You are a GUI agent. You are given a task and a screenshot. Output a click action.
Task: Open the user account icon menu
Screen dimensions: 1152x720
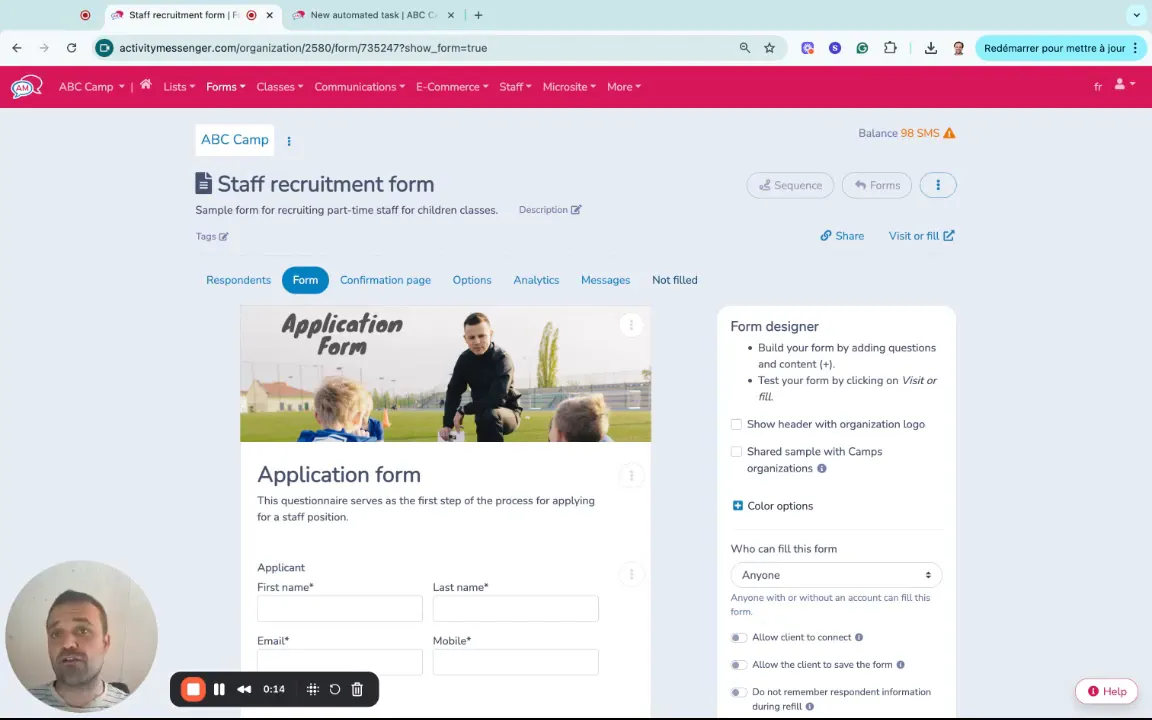click(x=1122, y=86)
